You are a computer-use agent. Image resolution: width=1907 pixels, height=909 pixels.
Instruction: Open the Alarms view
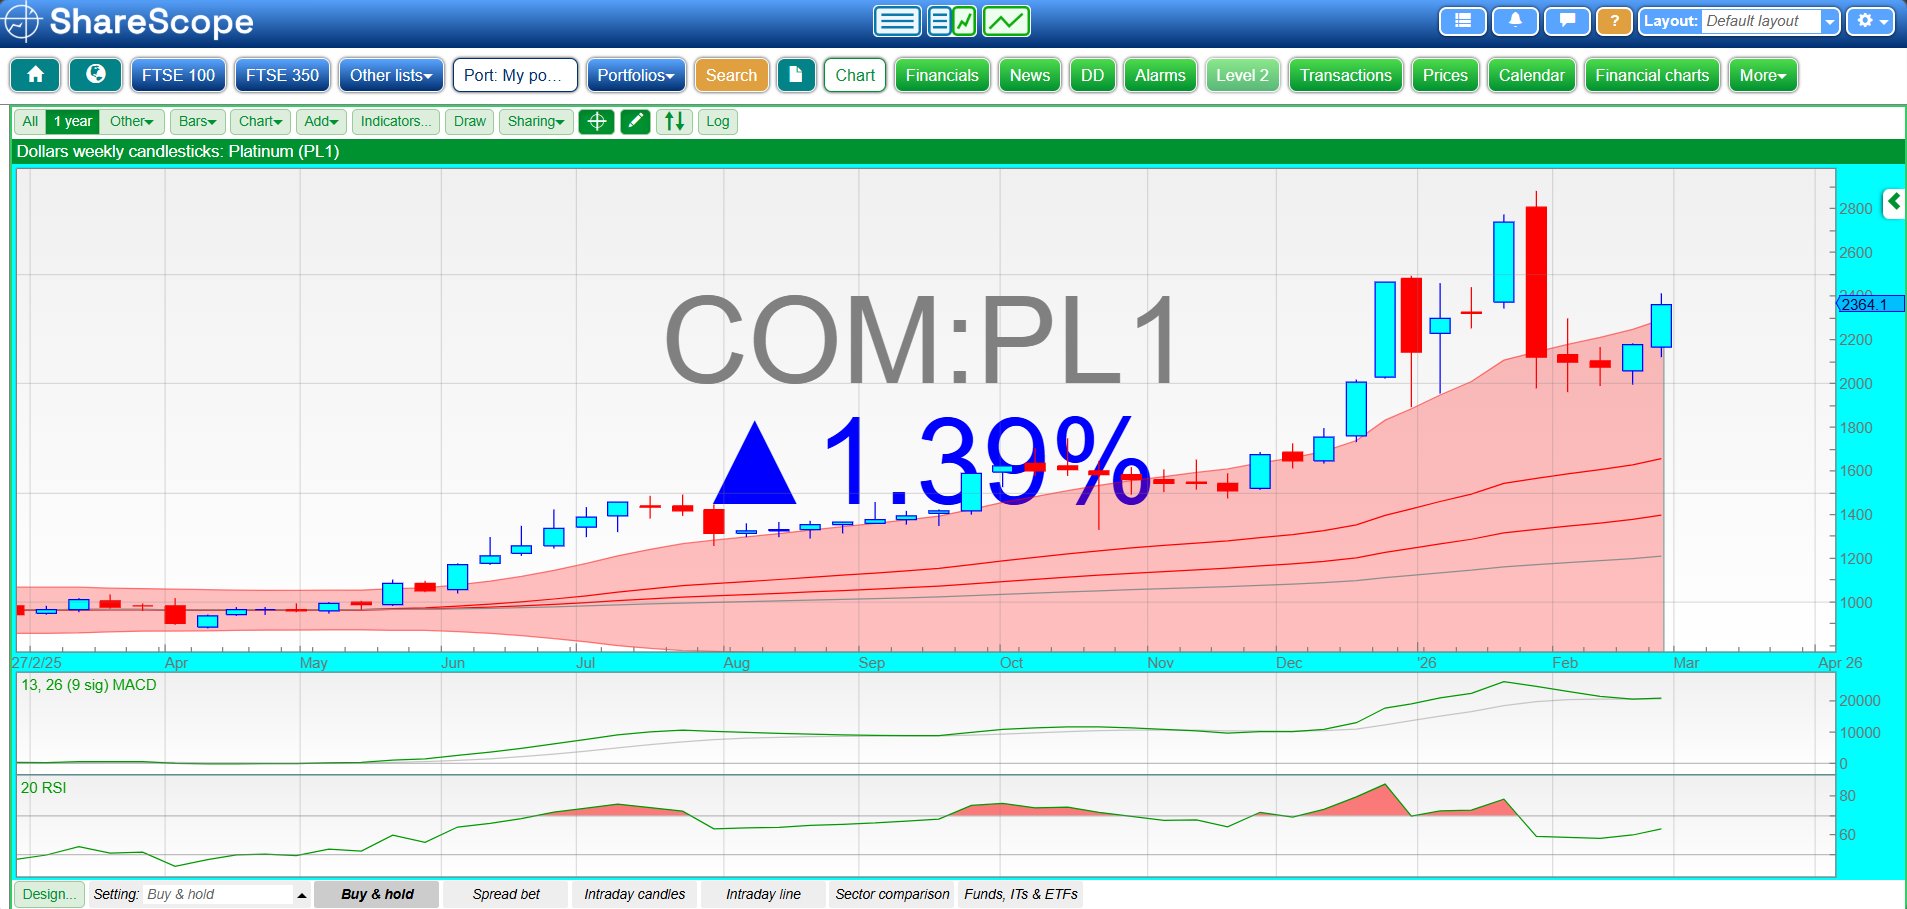point(1160,75)
